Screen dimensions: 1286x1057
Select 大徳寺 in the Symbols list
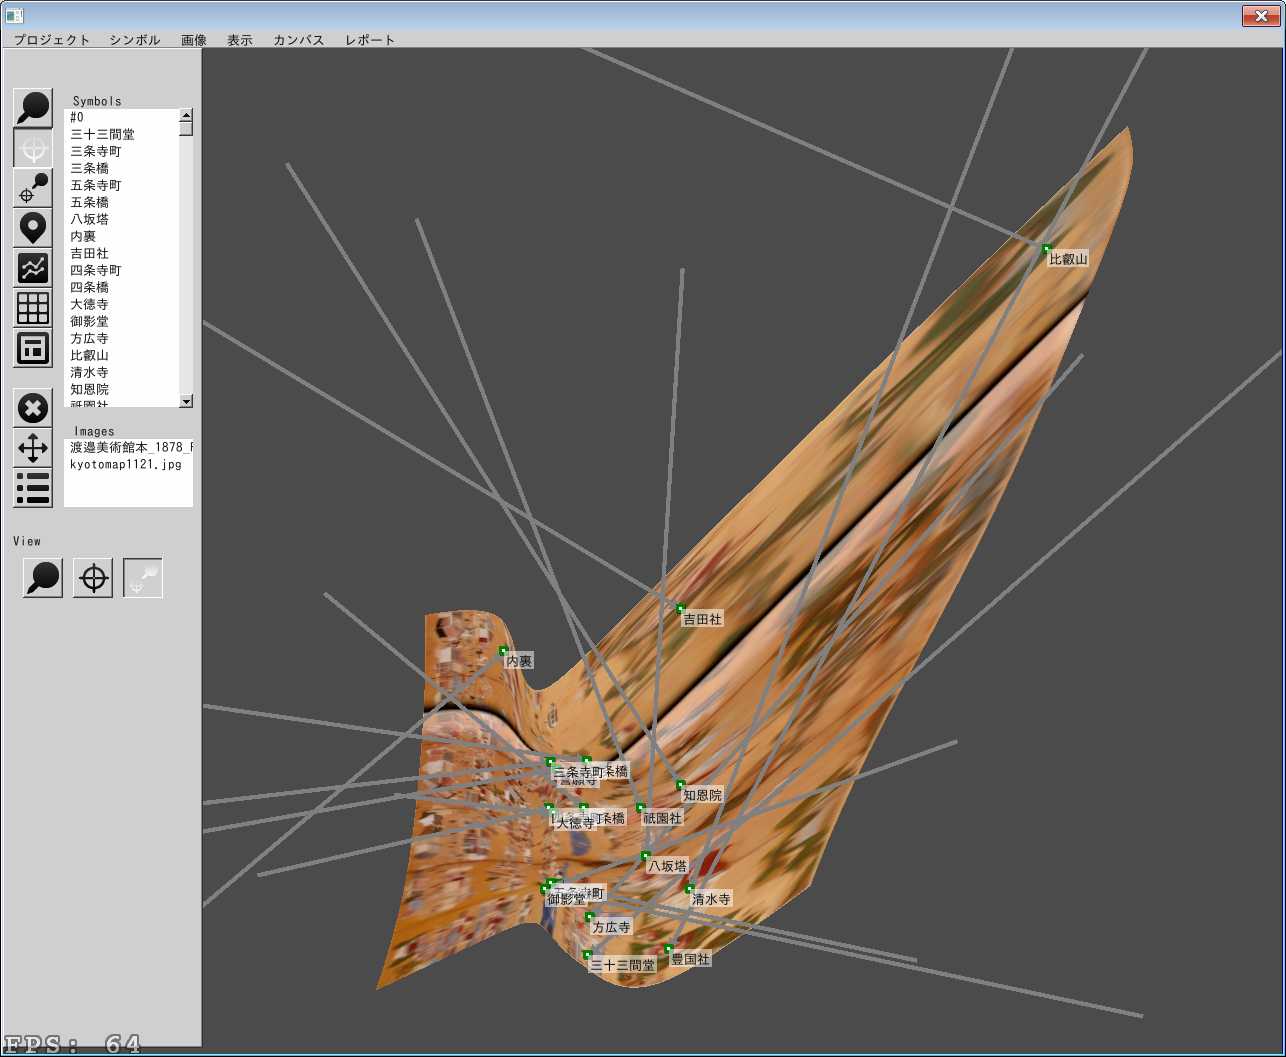point(121,304)
